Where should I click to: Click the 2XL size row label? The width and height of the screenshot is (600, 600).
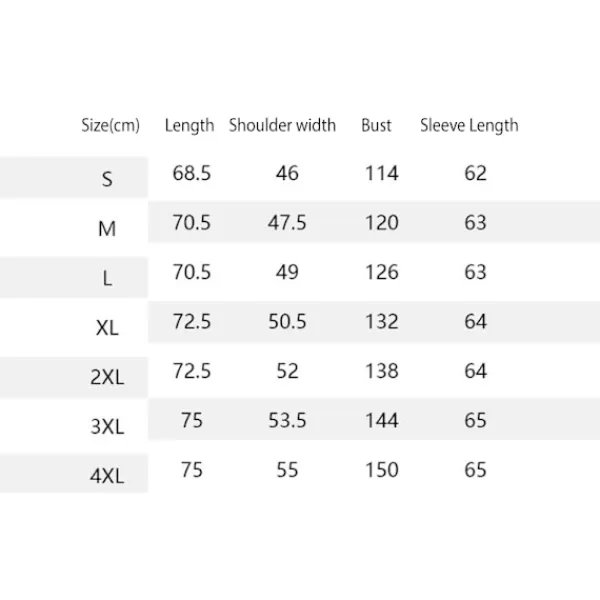tap(107, 378)
